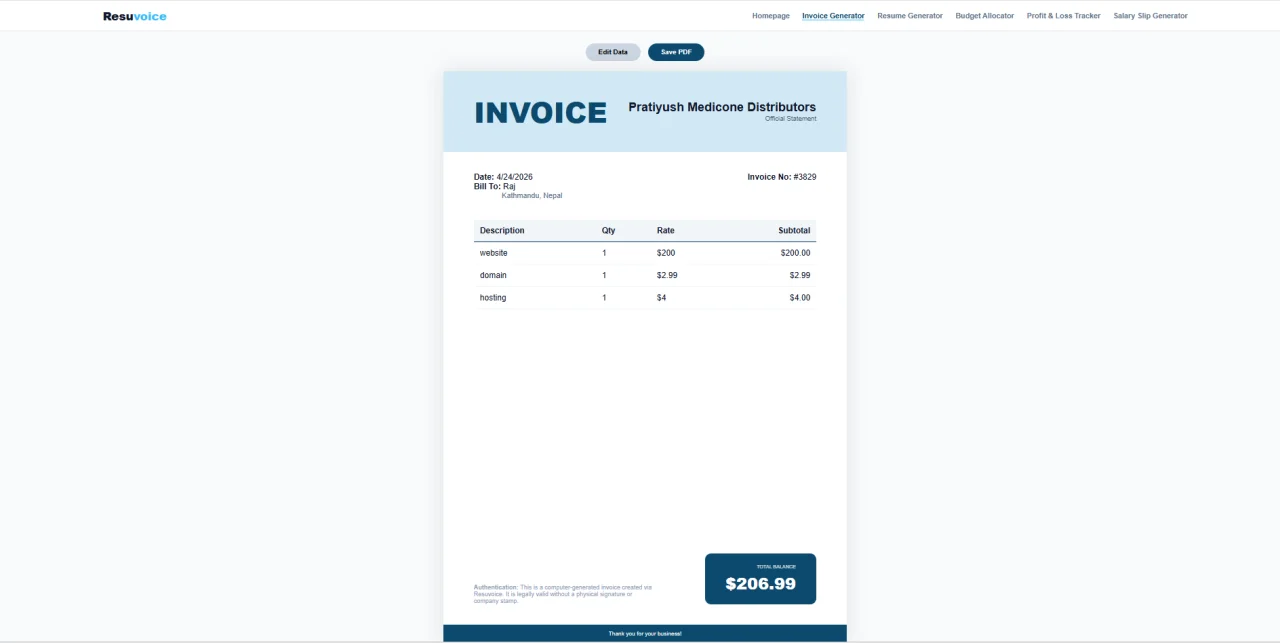Click Bill To name Raj
Screen dimensions: 1280x643
(x=509, y=186)
